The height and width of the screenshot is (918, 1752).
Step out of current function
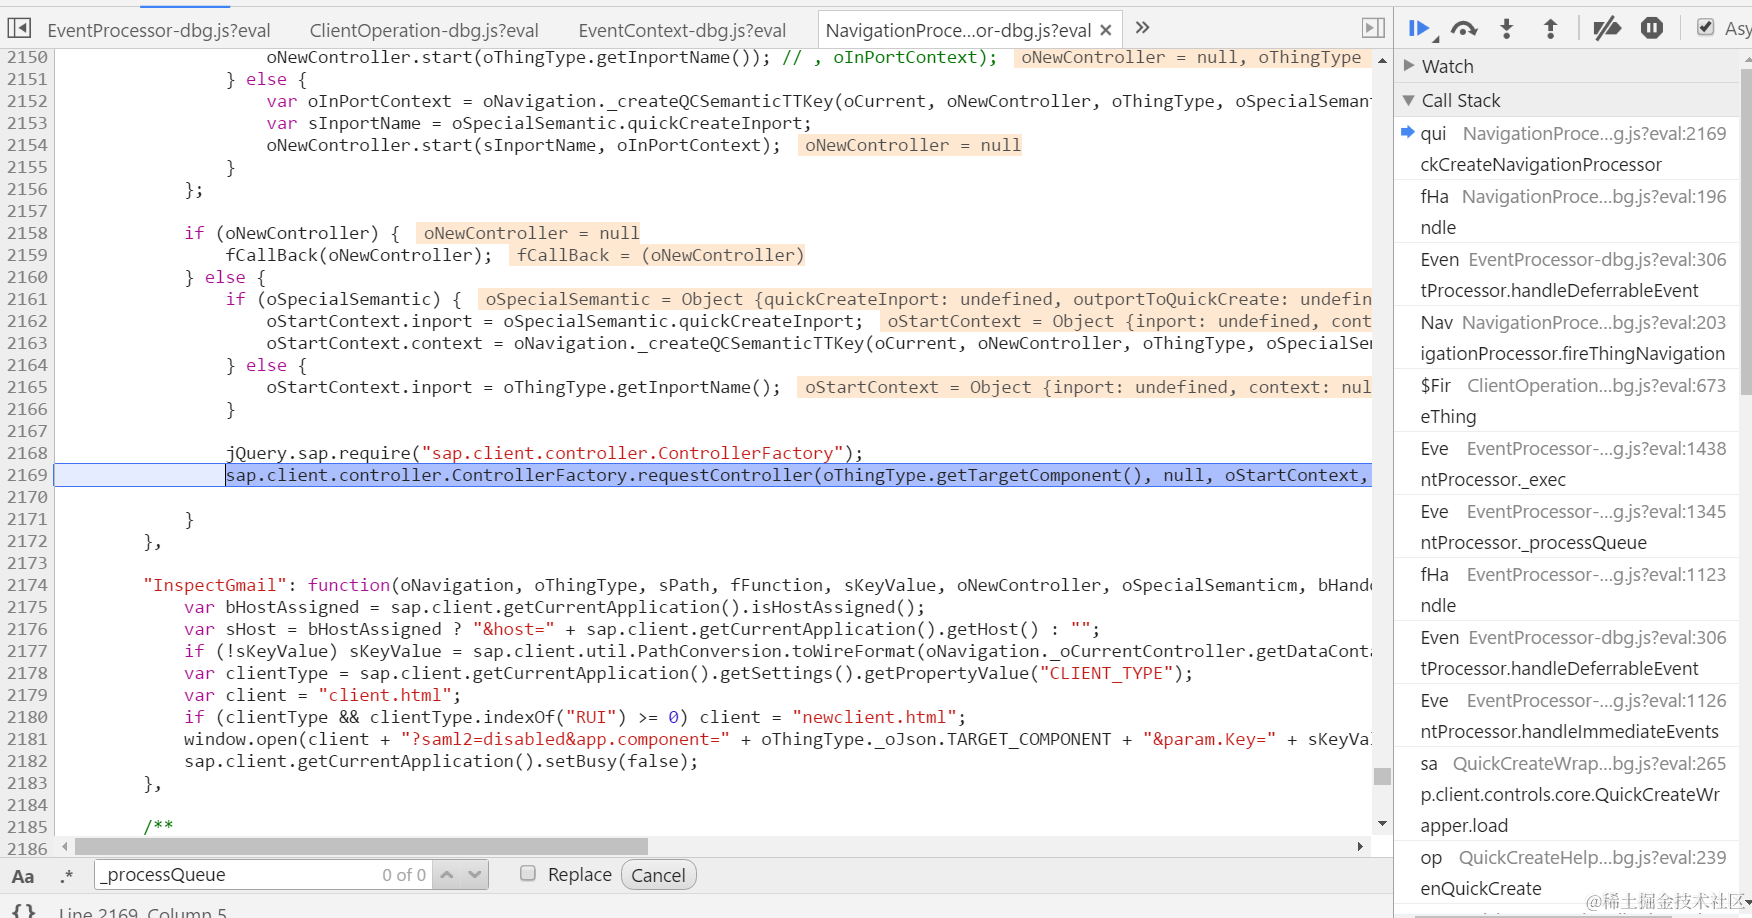point(1550,29)
